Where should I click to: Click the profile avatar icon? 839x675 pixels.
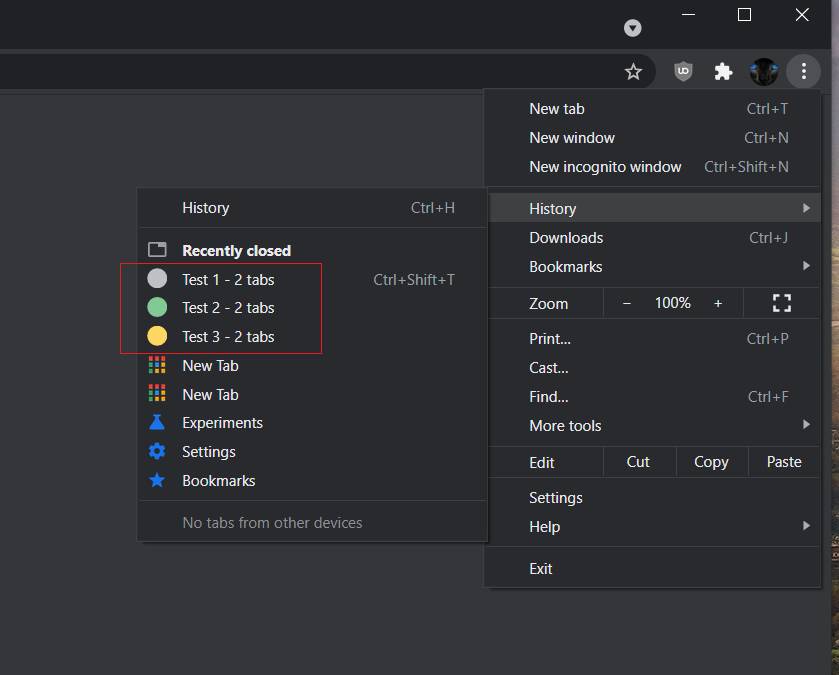pyautogui.click(x=764, y=71)
